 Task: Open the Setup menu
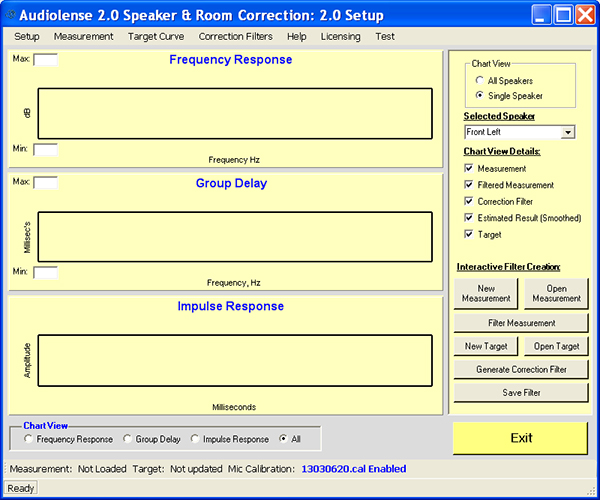pos(27,37)
